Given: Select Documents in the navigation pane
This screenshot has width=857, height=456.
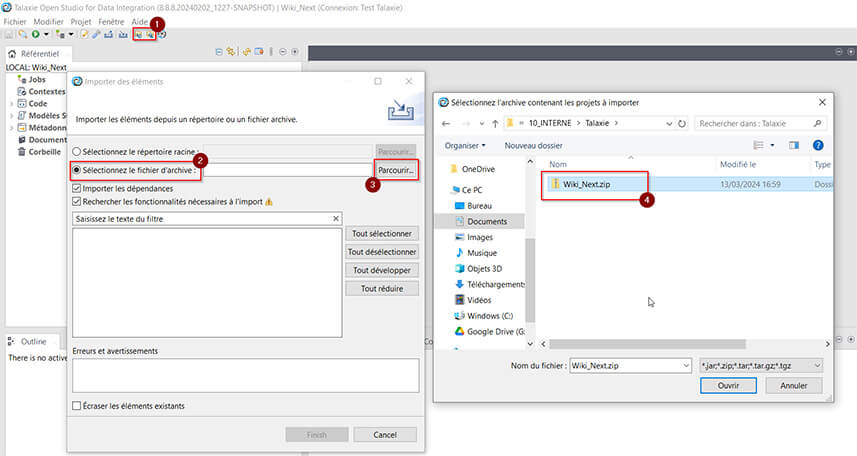Looking at the screenshot, I should (x=481, y=221).
